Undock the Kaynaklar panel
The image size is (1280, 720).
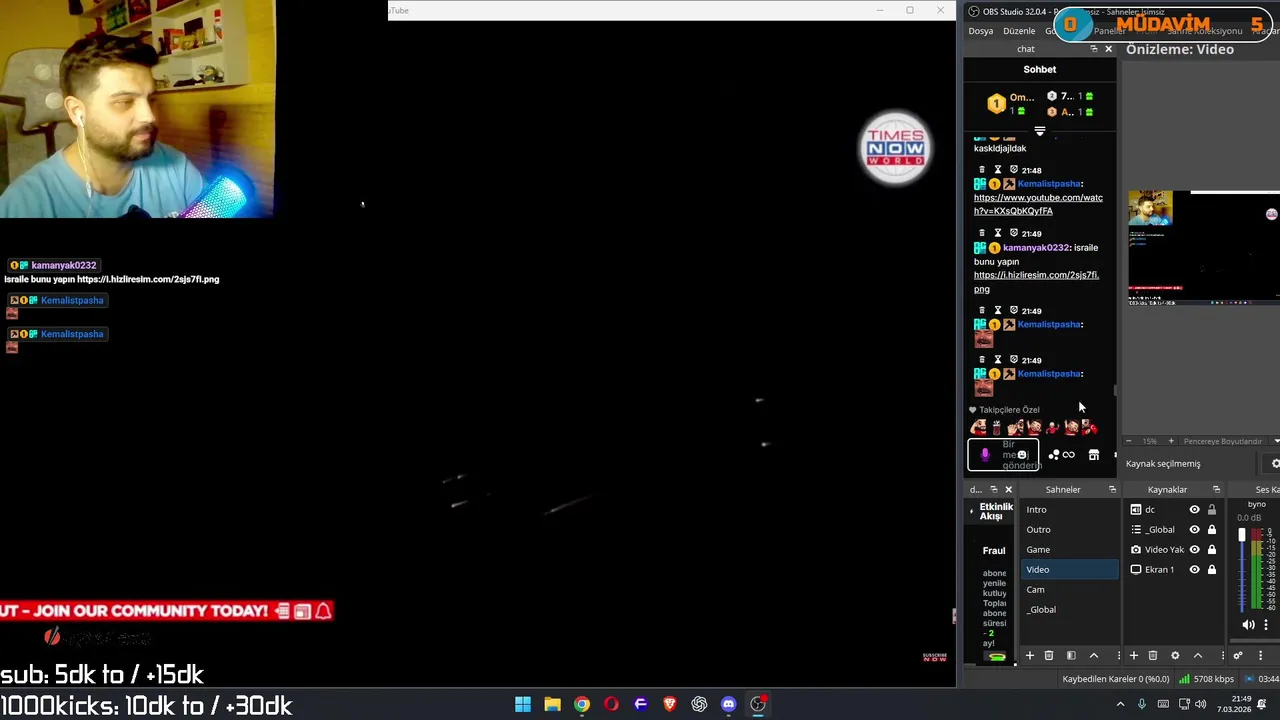point(1216,490)
